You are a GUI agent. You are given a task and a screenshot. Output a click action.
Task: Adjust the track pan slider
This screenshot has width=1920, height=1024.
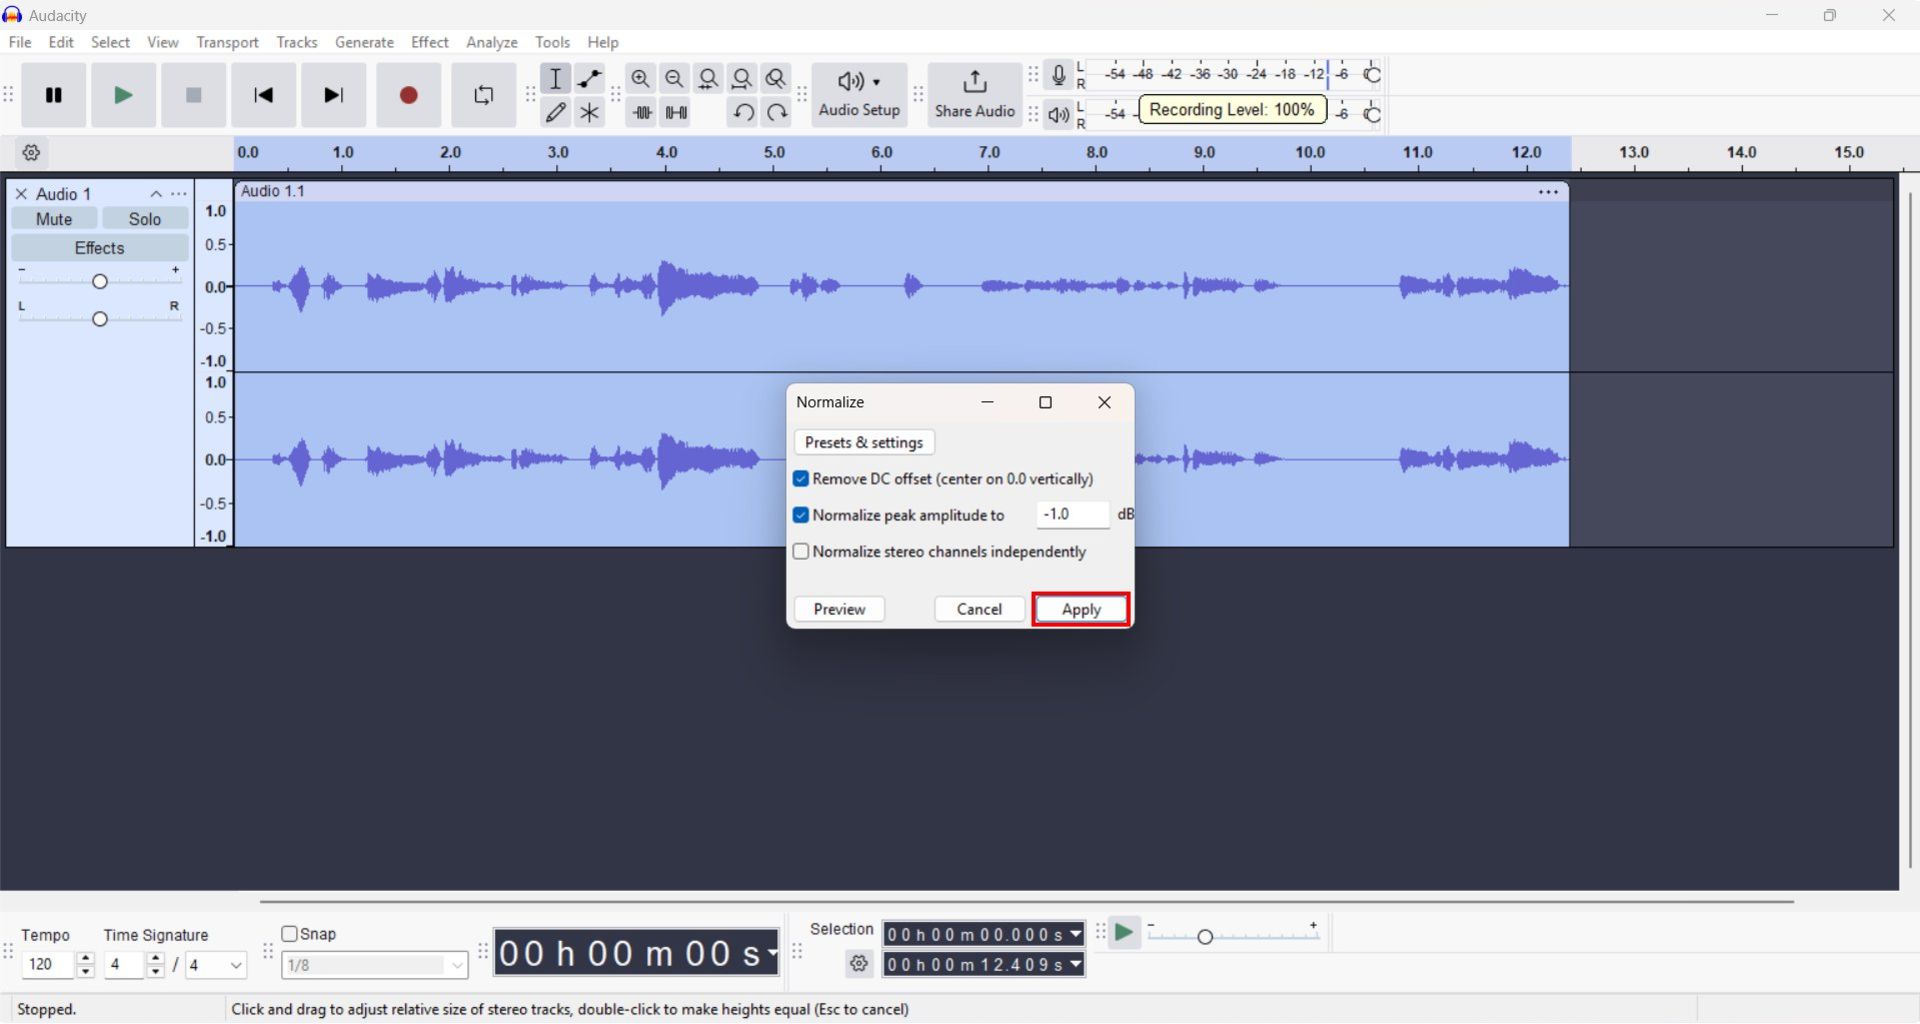click(99, 318)
